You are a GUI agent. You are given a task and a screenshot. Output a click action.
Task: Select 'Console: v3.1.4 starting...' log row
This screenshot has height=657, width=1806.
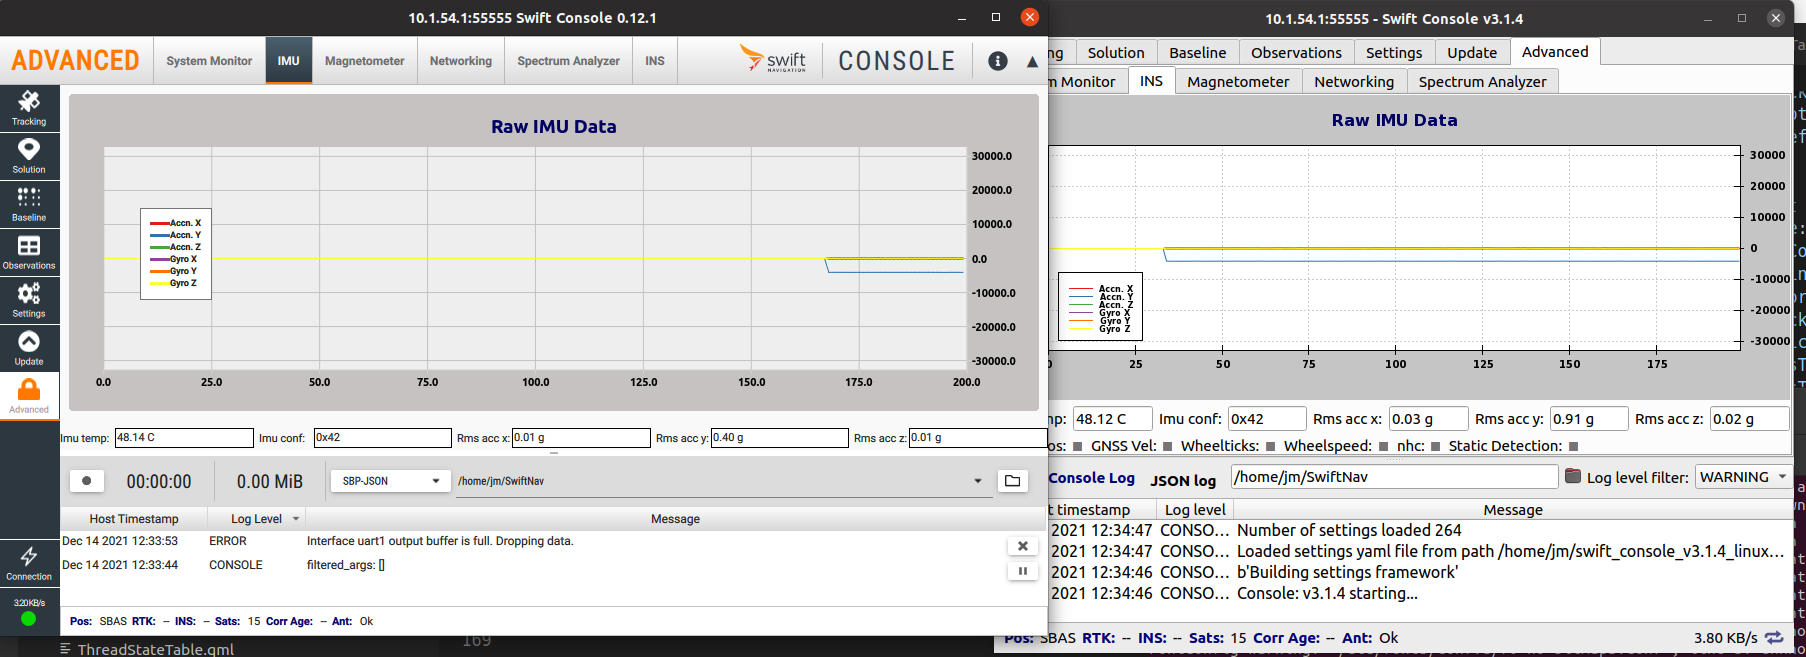click(x=1419, y=593)
